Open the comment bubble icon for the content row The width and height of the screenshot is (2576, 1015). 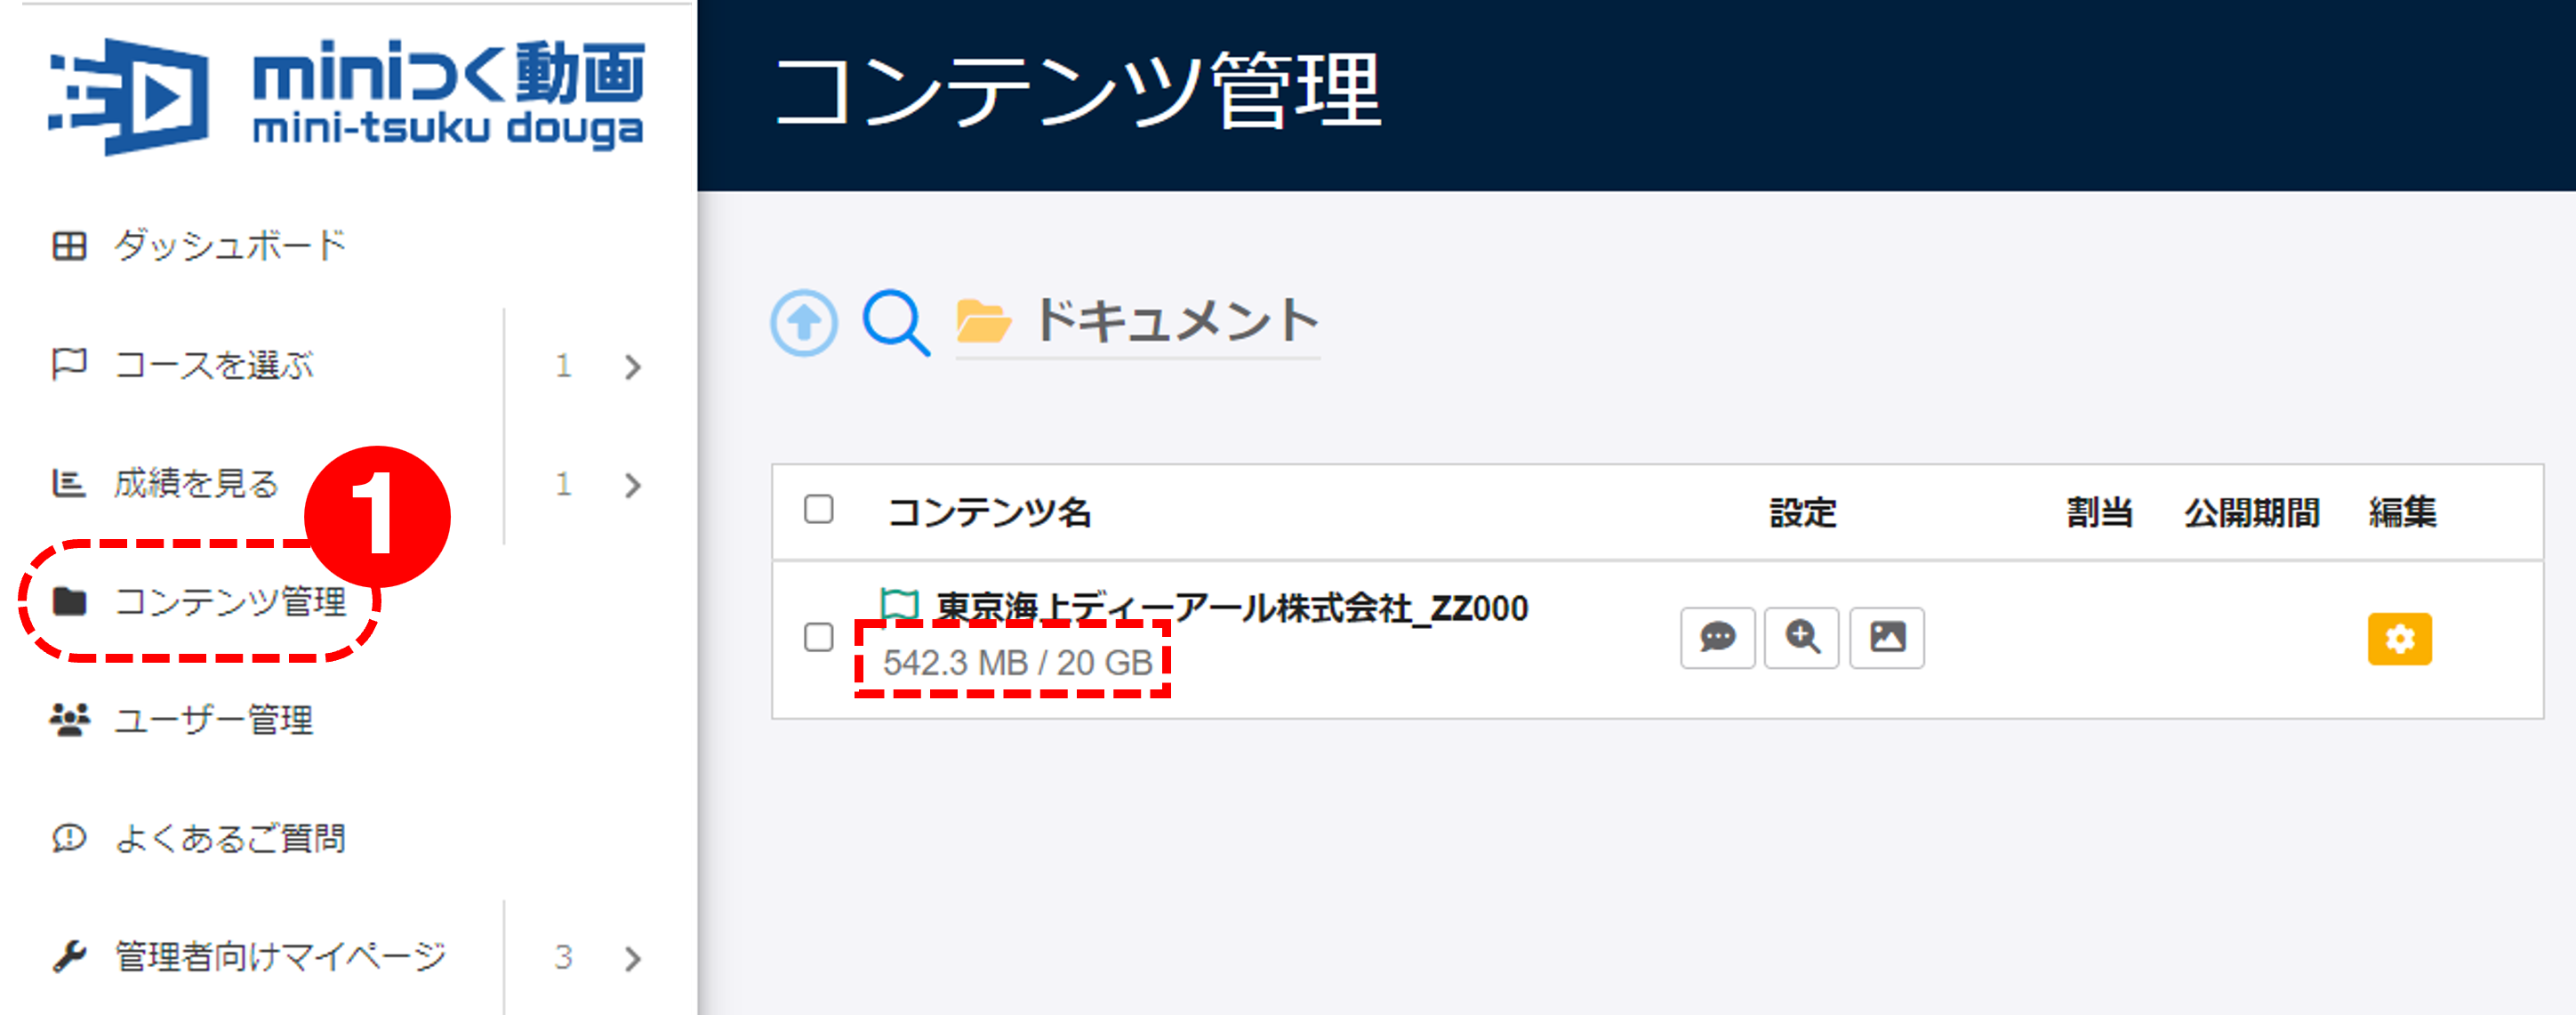click(x=1717, y=637)
